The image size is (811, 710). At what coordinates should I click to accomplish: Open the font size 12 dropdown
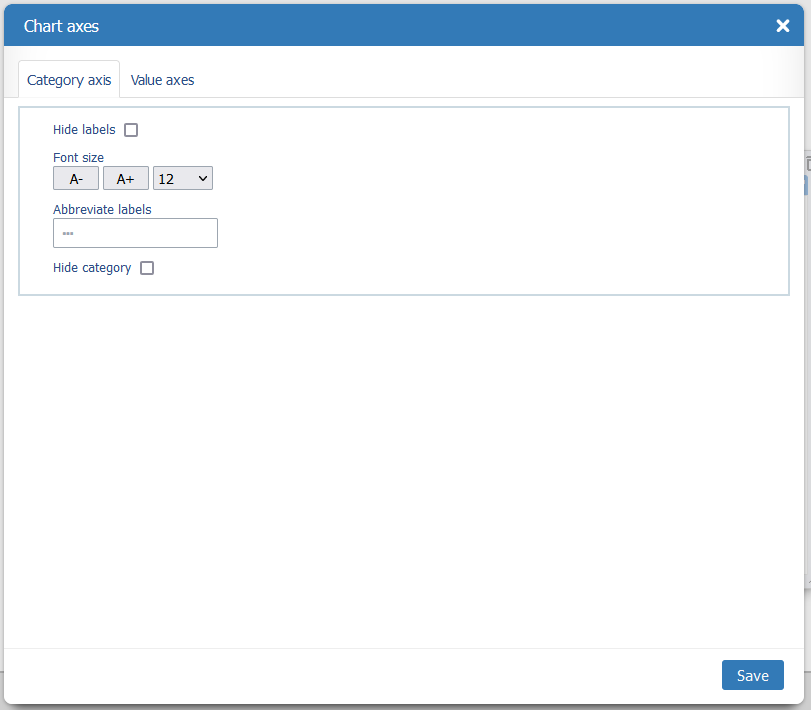click(x=182, y=179)
